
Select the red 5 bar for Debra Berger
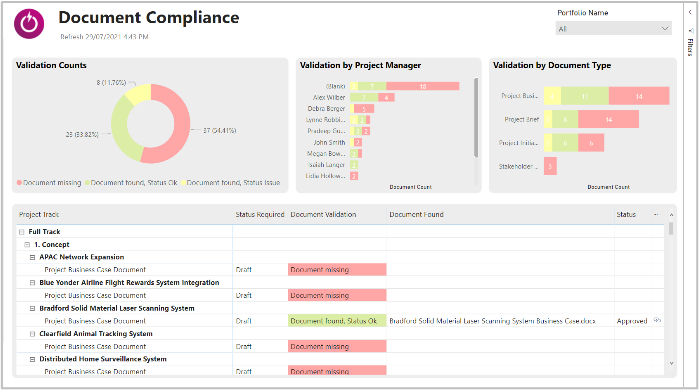coord(364,109)
